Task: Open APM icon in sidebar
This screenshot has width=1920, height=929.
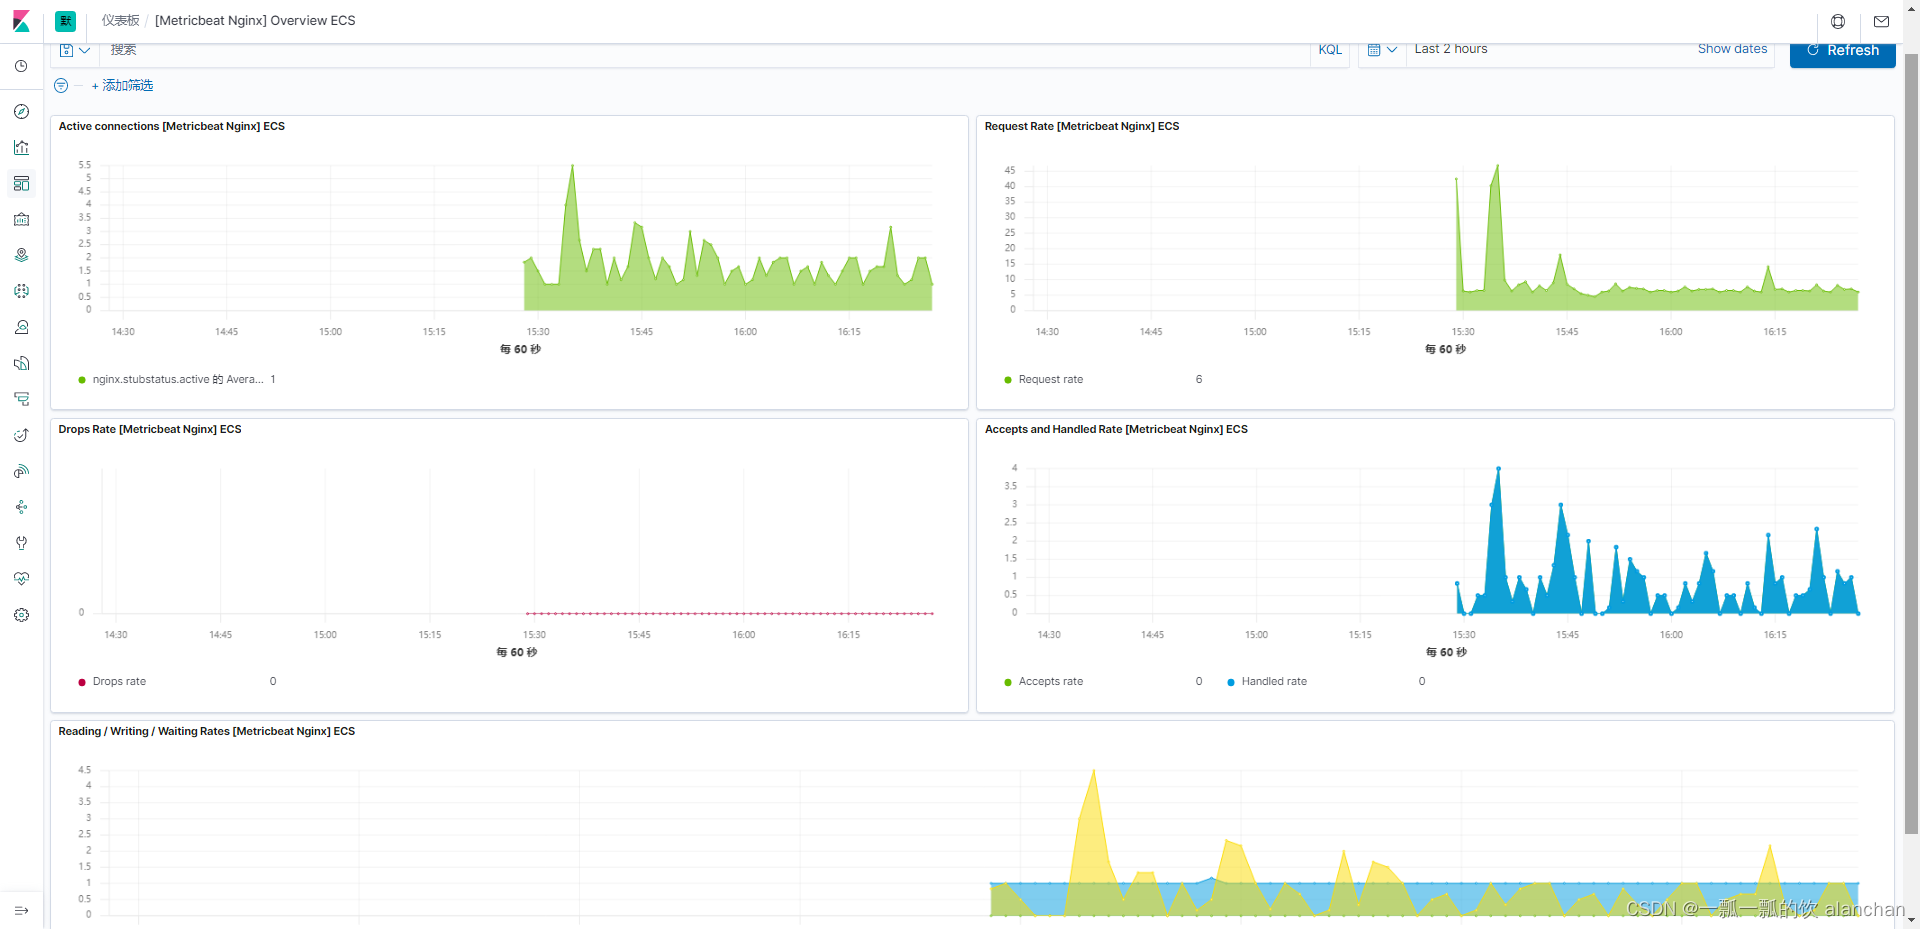Action: [x=21, y=400]
